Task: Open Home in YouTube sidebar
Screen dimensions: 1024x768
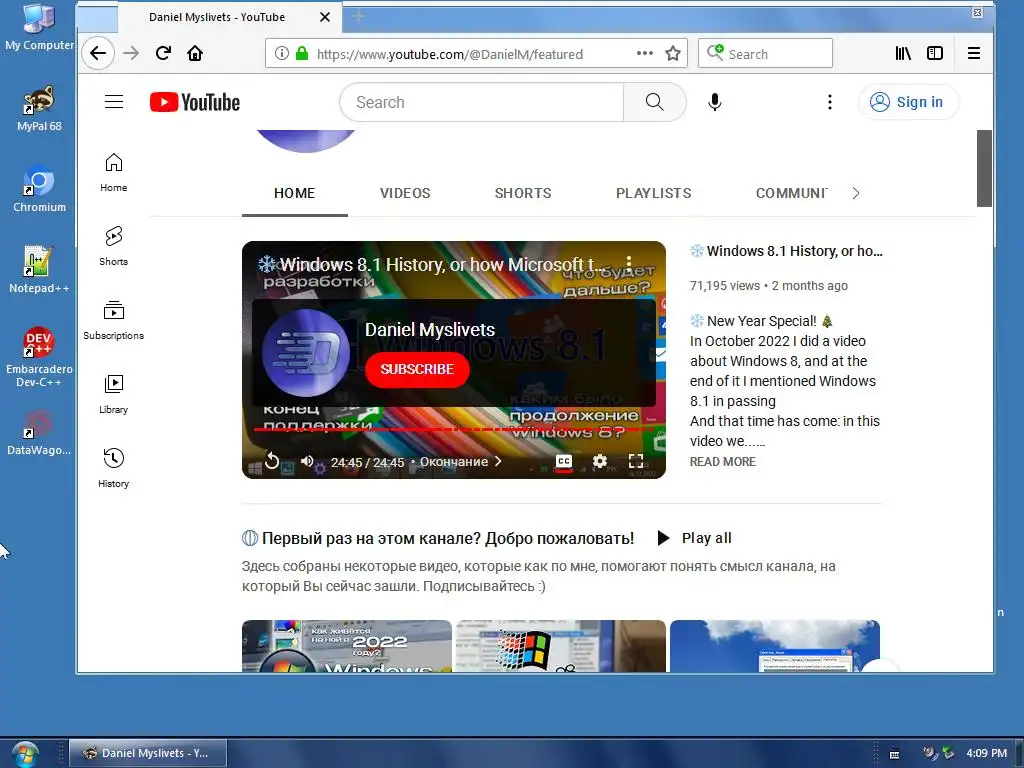Action: [x=114, y=172]
